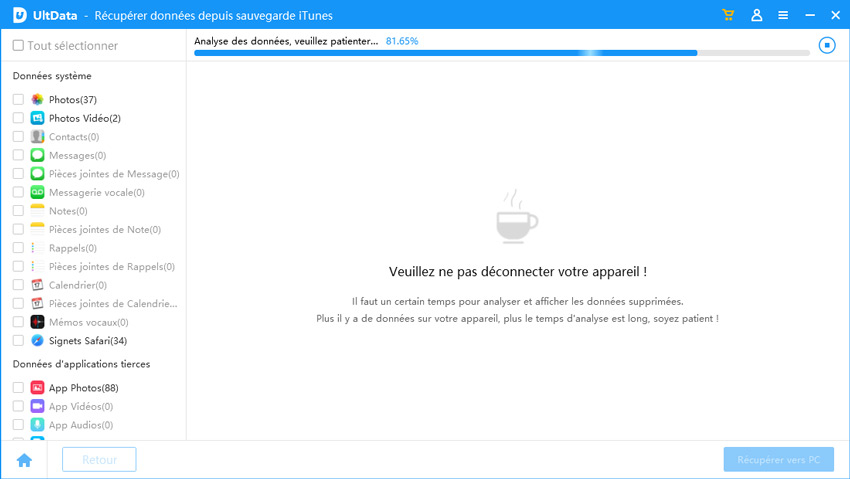
Task: Tick the Photos(37) checkbox
Action: coord(18,99)
